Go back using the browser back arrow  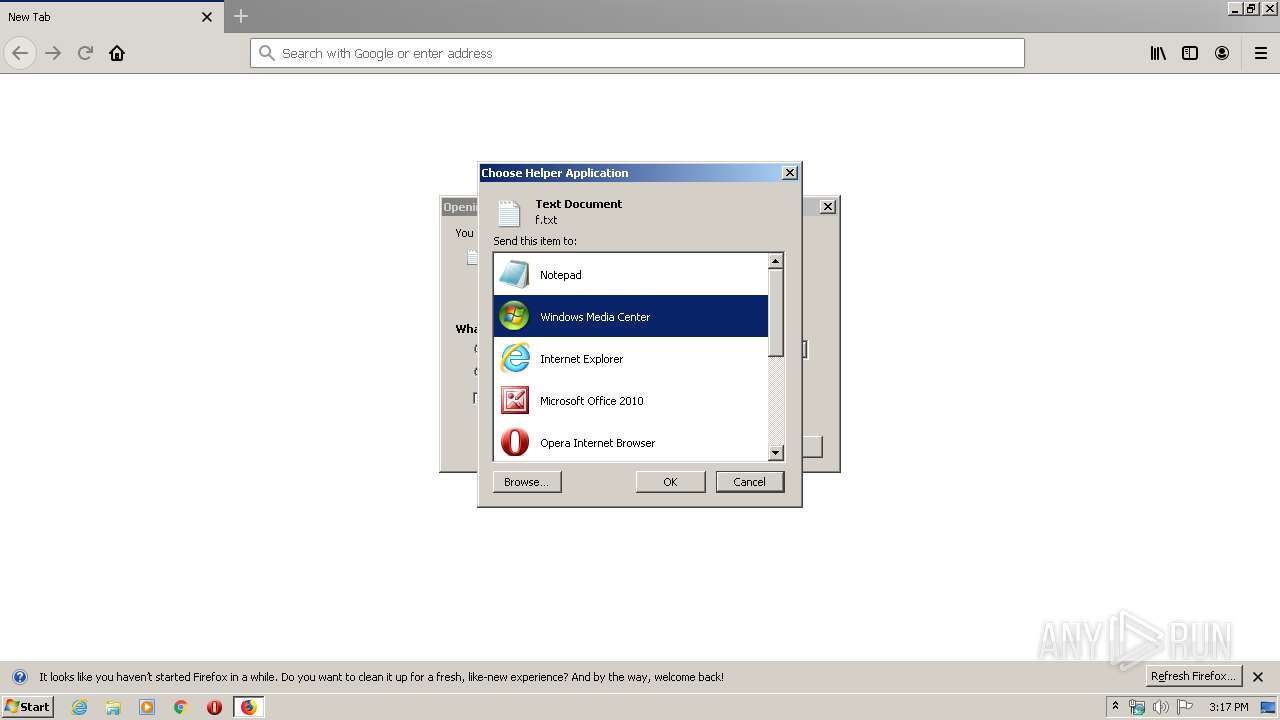pos(20,53)
